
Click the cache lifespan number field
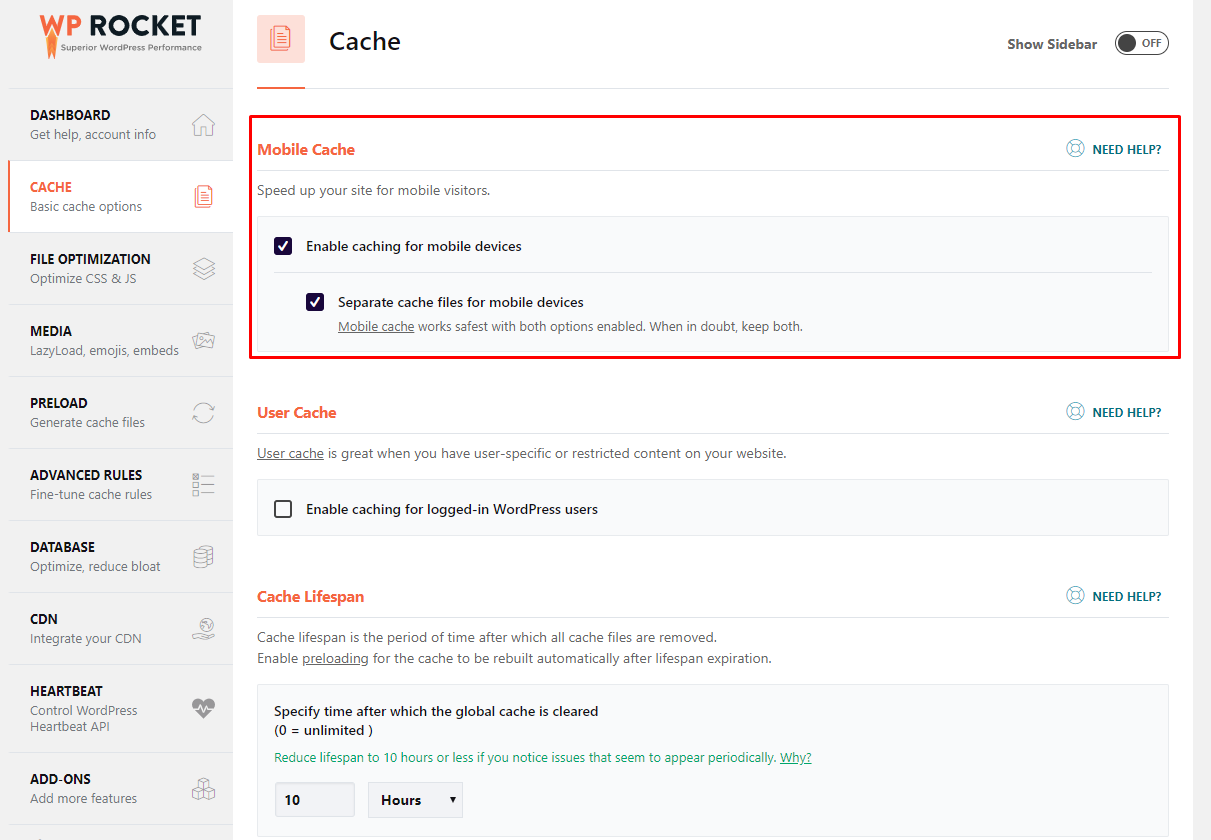(315, 800)
